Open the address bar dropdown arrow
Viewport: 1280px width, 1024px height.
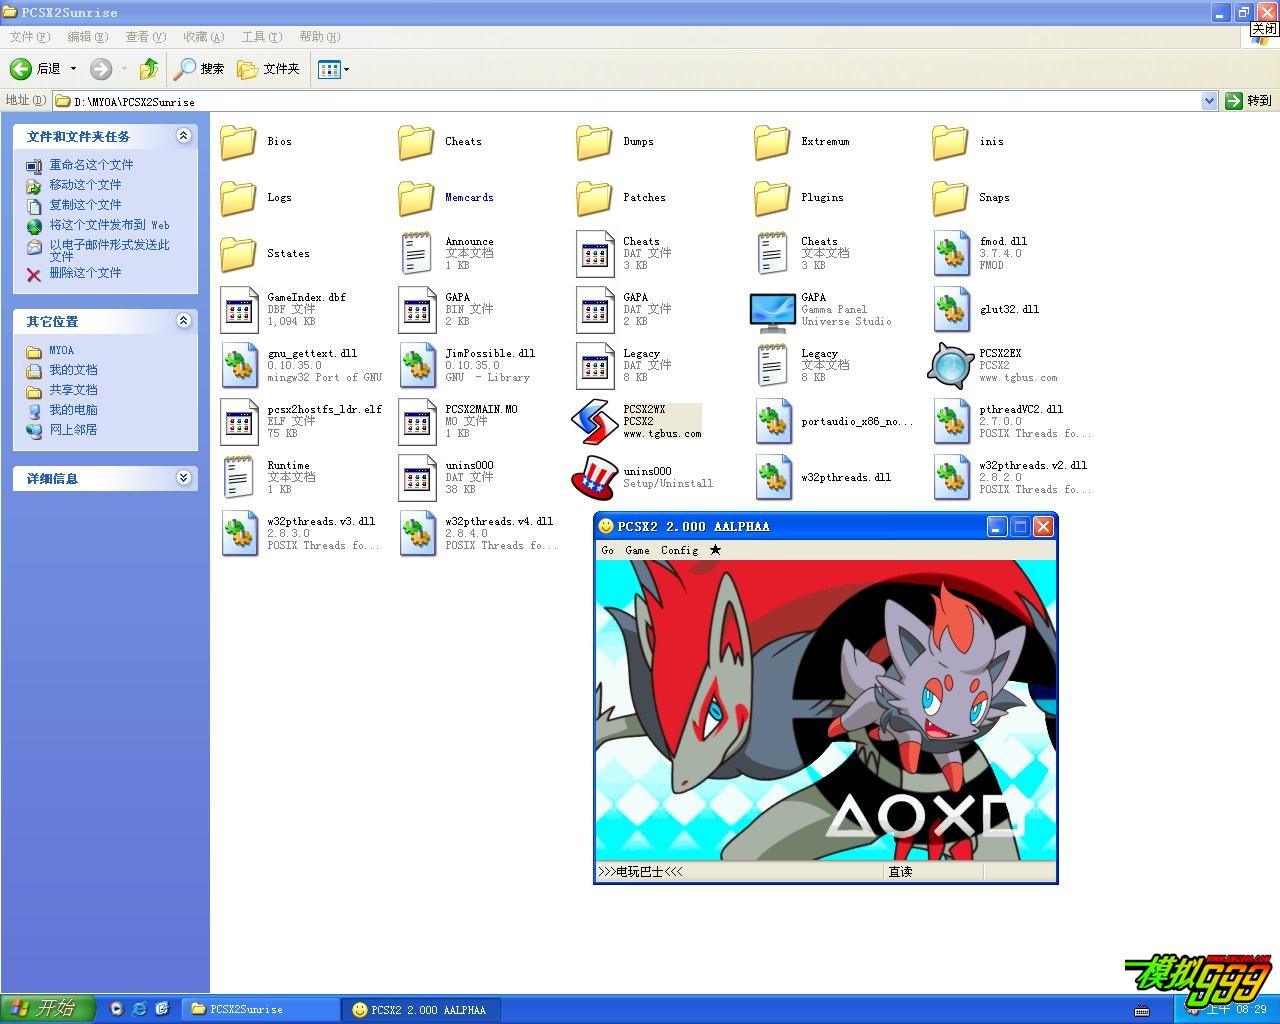[1209, 101]
